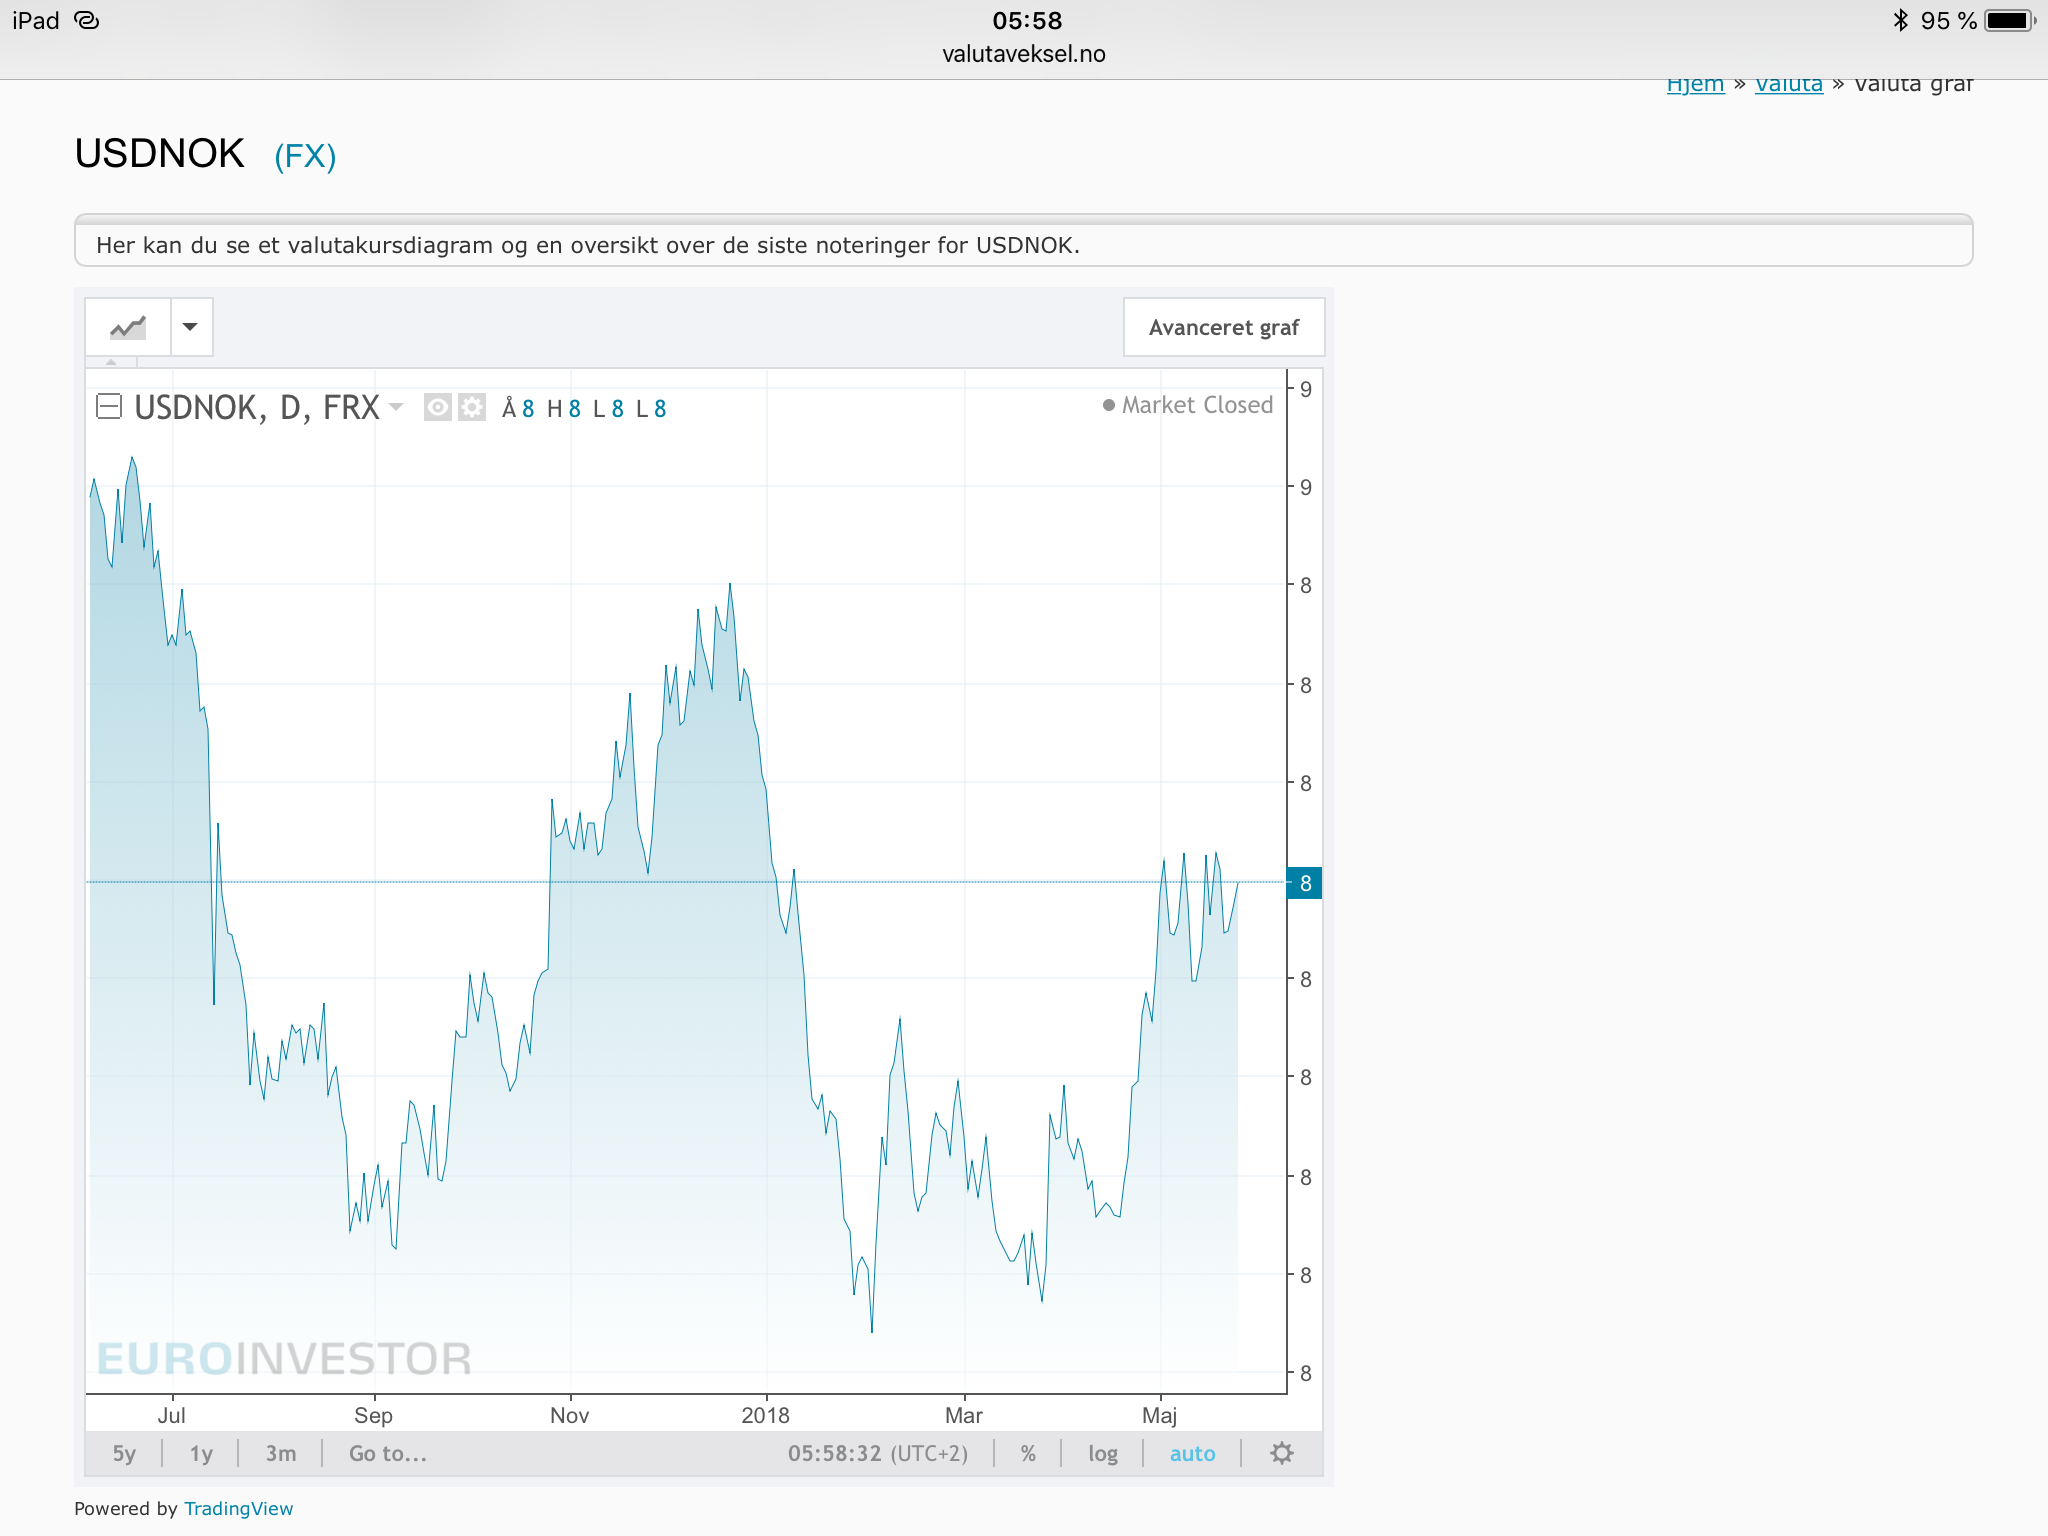Open the Go to... date picker
The width and height of the screenshot is (2048, 1536).
click(x=388, y=1453)
